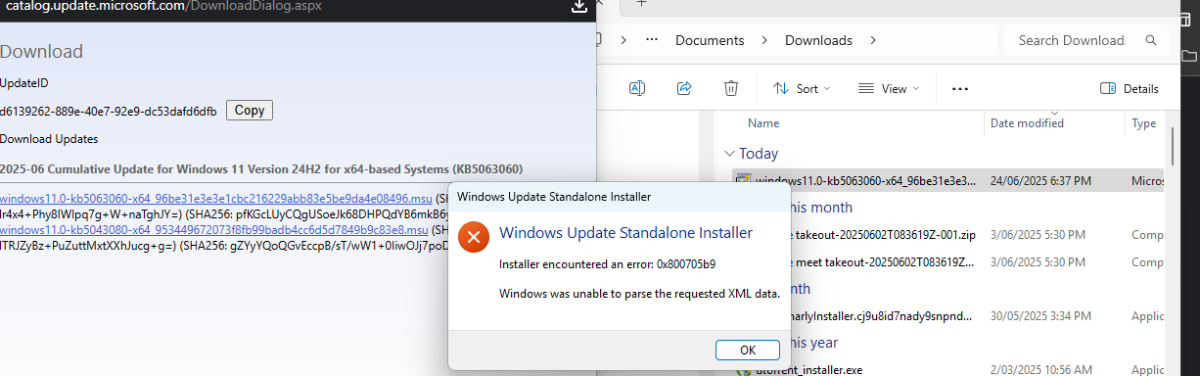This screenshot has height=376, width=1200.
Task: Click the browser download icon beside the address bar
Action: [x=578, y=7]
